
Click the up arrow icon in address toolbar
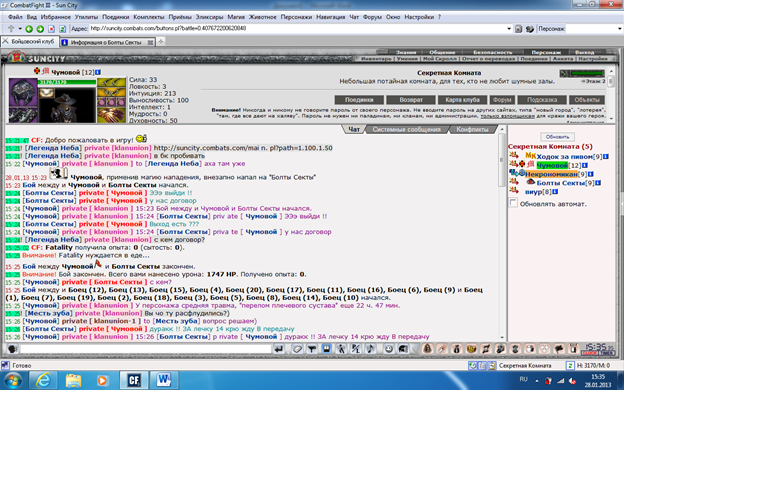pyautogui.click(x=11, y=29)
